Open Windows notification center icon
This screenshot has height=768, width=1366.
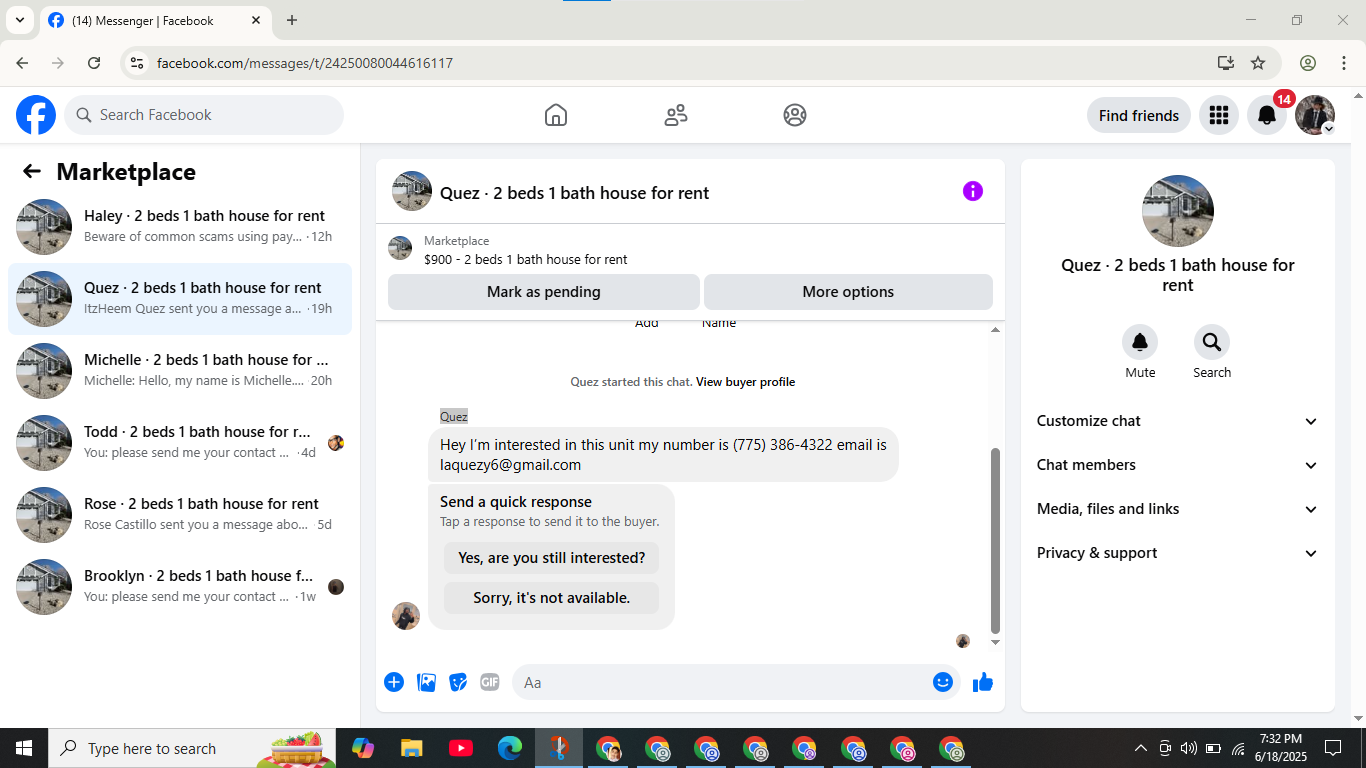(1333, 748)
